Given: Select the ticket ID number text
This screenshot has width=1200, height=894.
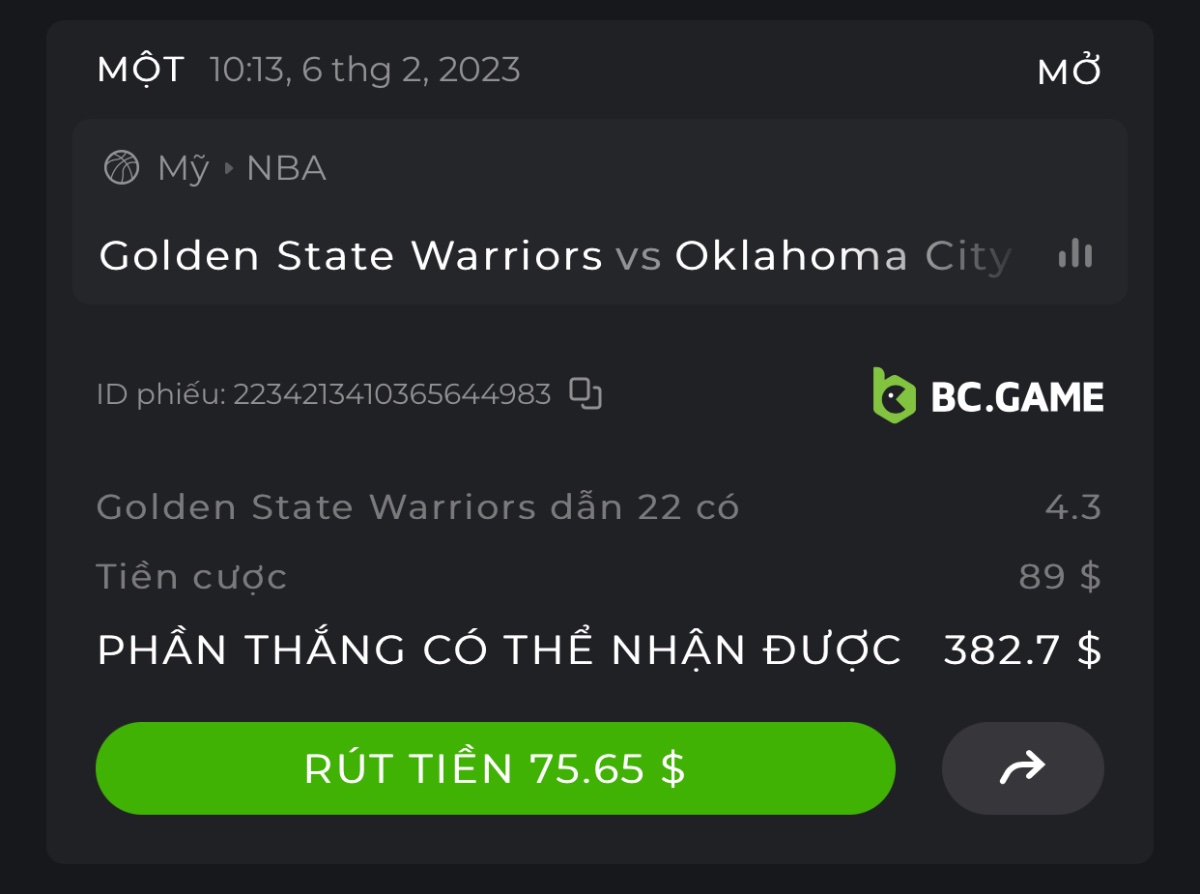Looking at the screenshot, I should coord(392,395).
